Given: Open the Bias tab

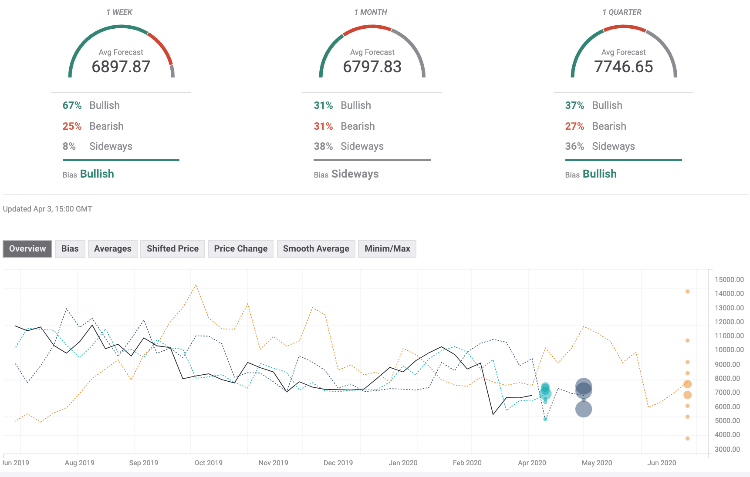Looking at the screenshot, I should coord(70,248).
